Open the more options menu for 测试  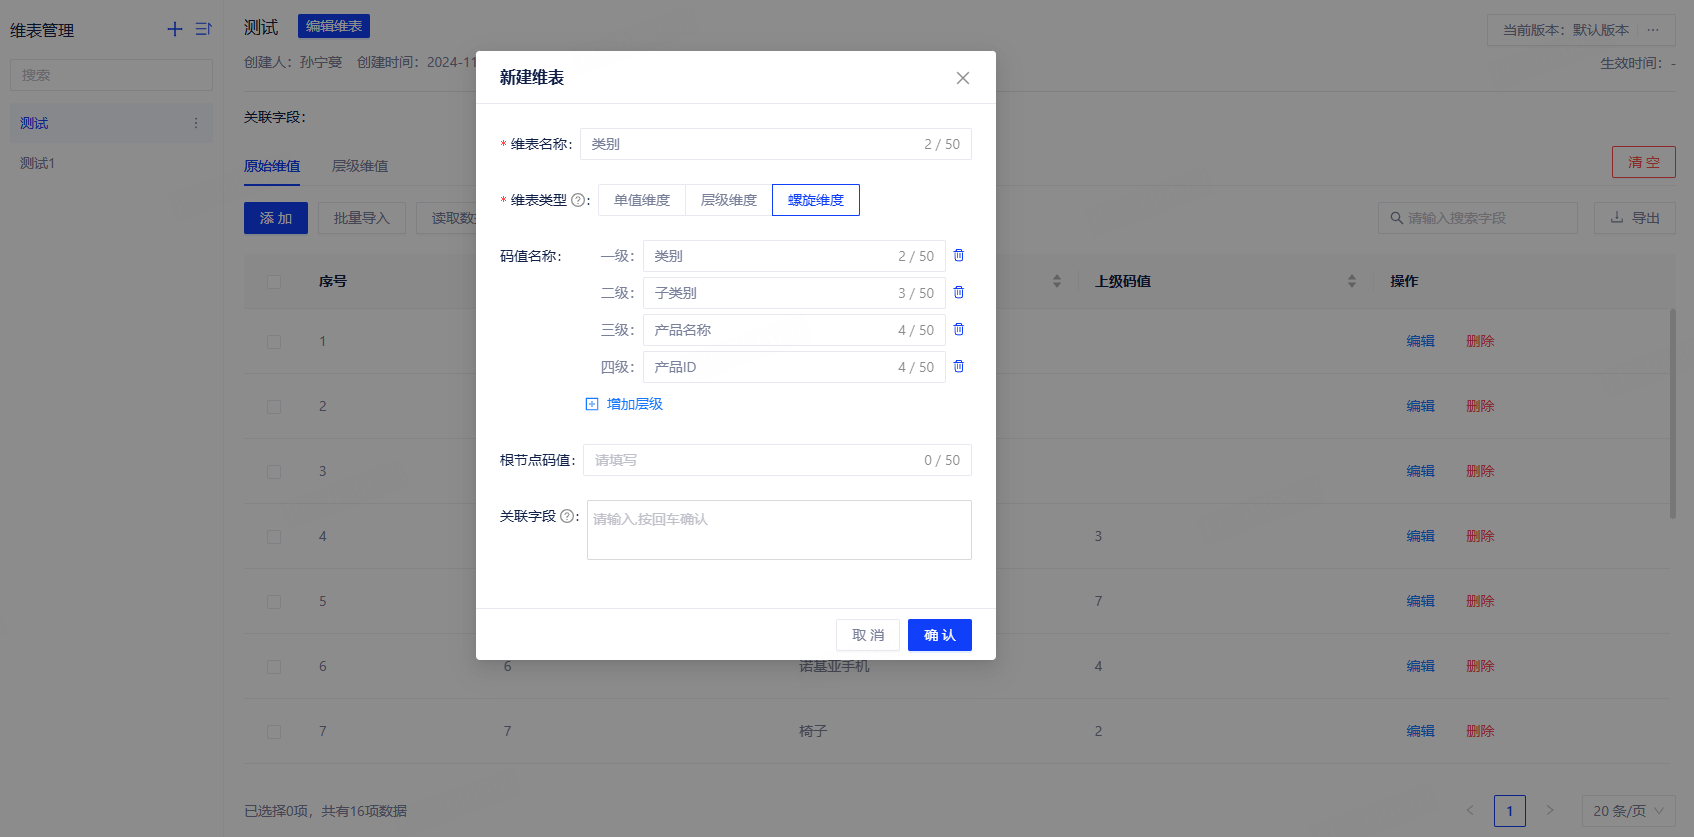coord(196,123)
